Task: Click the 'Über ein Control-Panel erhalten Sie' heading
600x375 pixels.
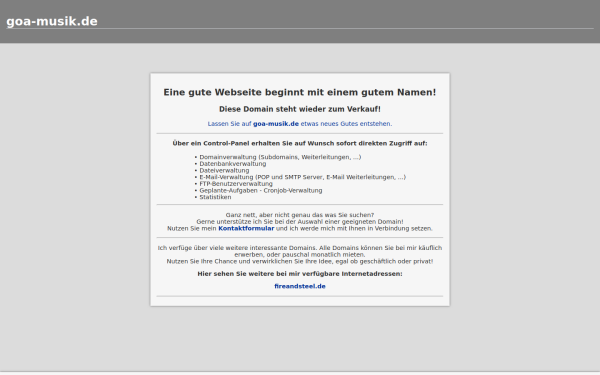Action: point(300,143)
